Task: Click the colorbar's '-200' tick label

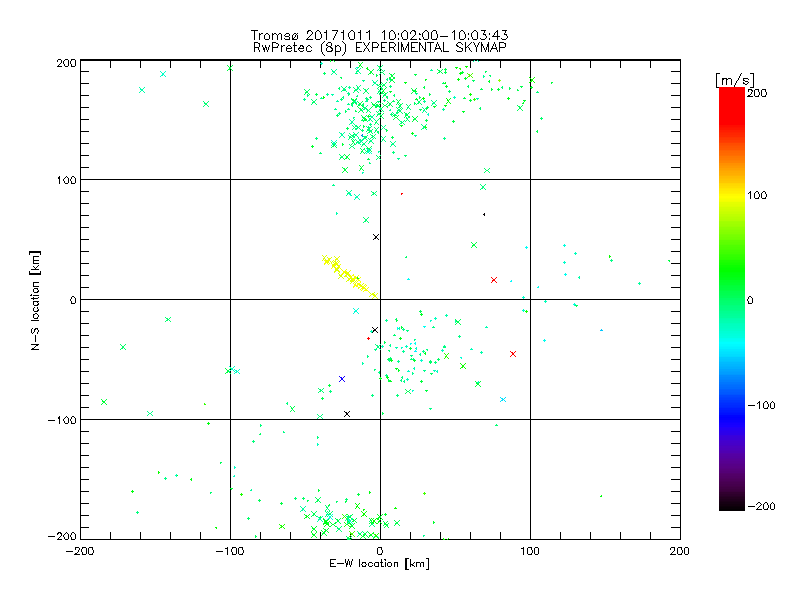Action: pos(761,506)
